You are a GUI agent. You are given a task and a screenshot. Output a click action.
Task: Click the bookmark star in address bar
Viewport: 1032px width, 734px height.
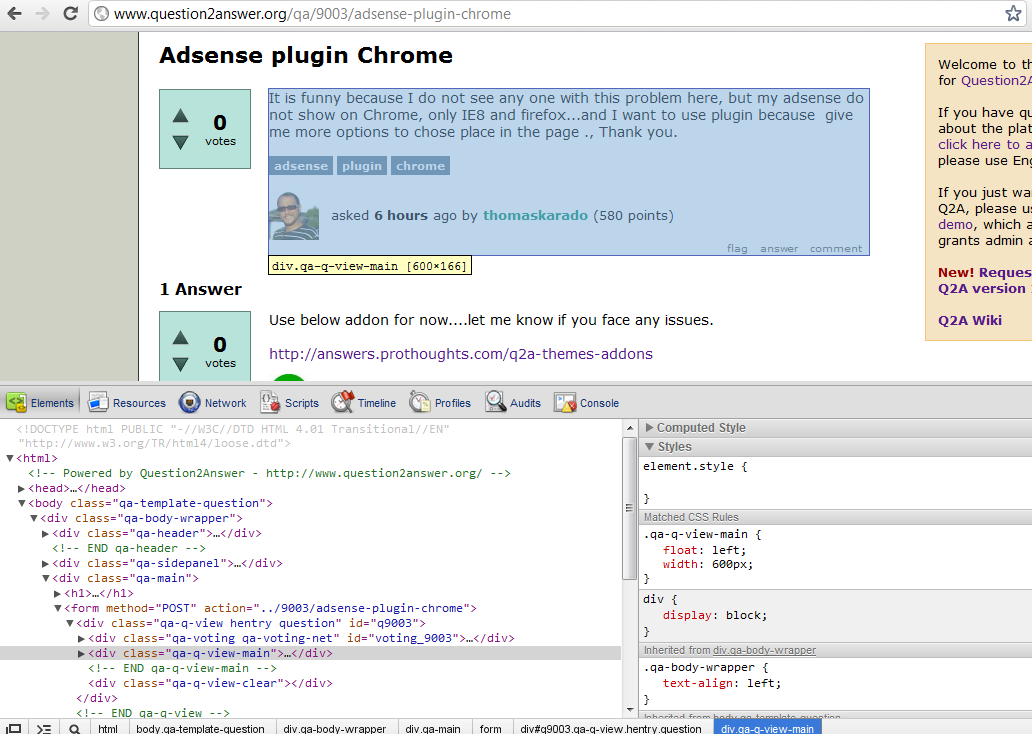[1013, 14]
